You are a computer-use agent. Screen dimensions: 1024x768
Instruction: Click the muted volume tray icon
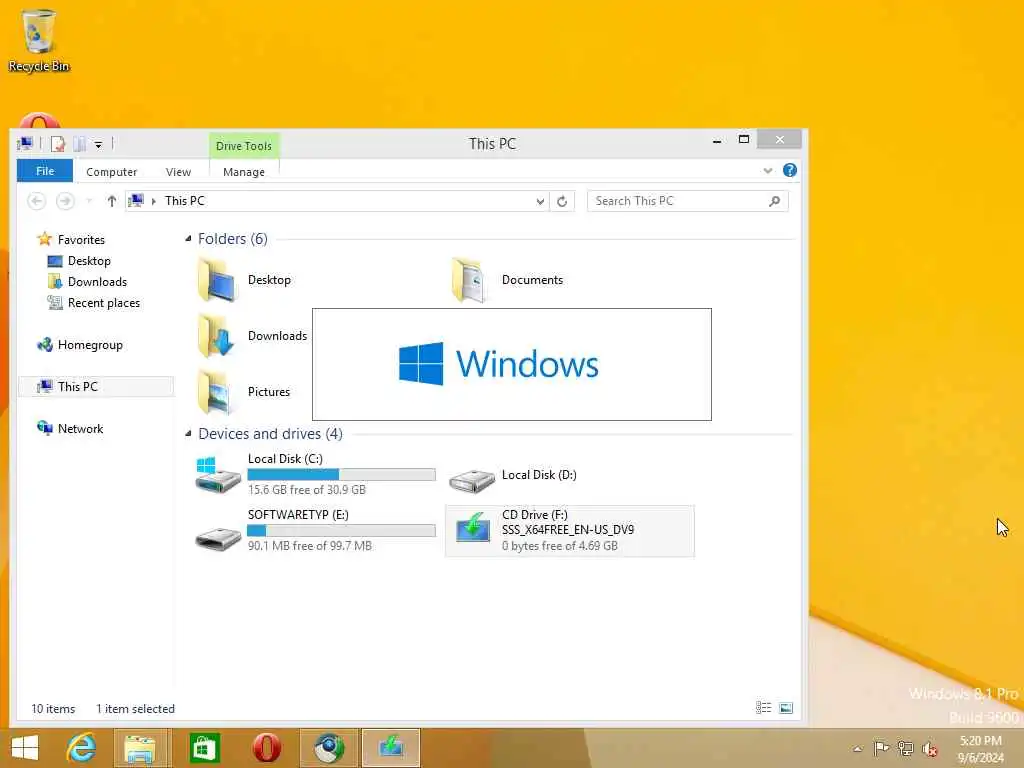[x=929, y=749]
